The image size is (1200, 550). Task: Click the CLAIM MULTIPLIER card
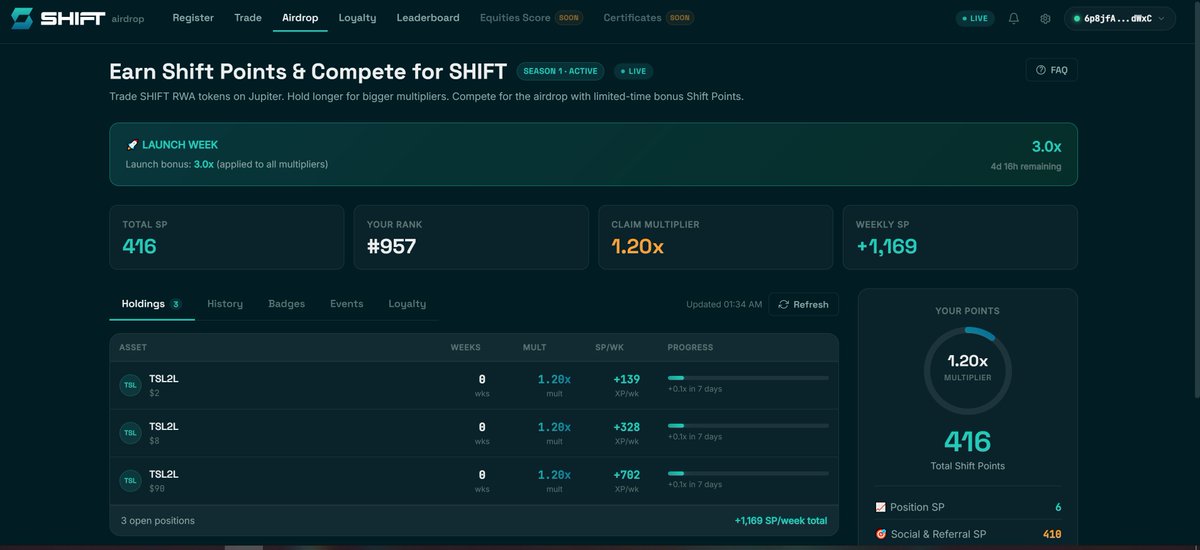(715, 238)
